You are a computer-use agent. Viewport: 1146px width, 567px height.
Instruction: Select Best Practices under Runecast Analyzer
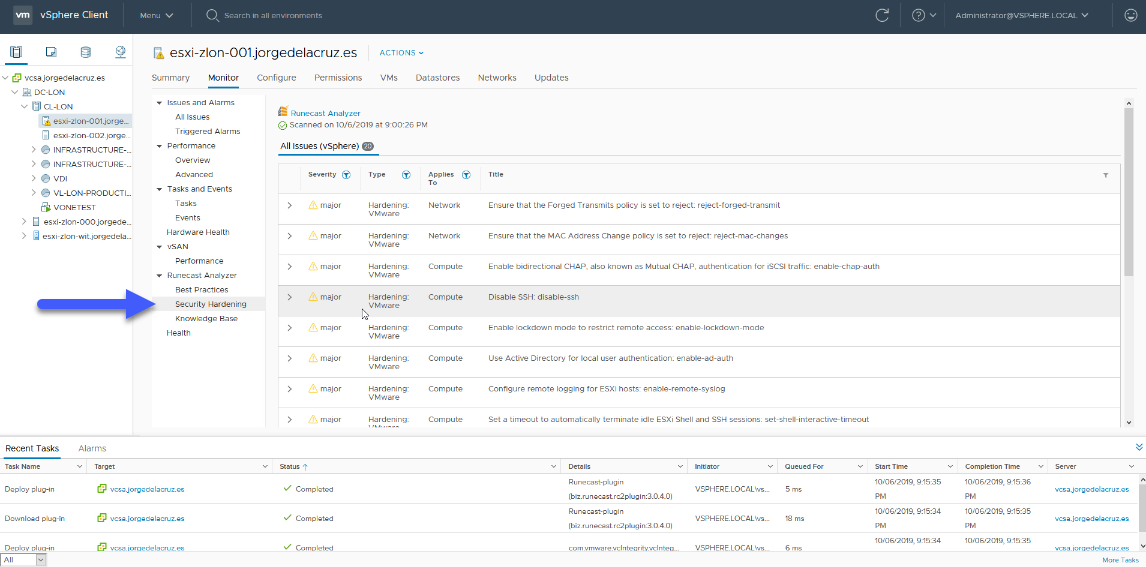(202, 289)
